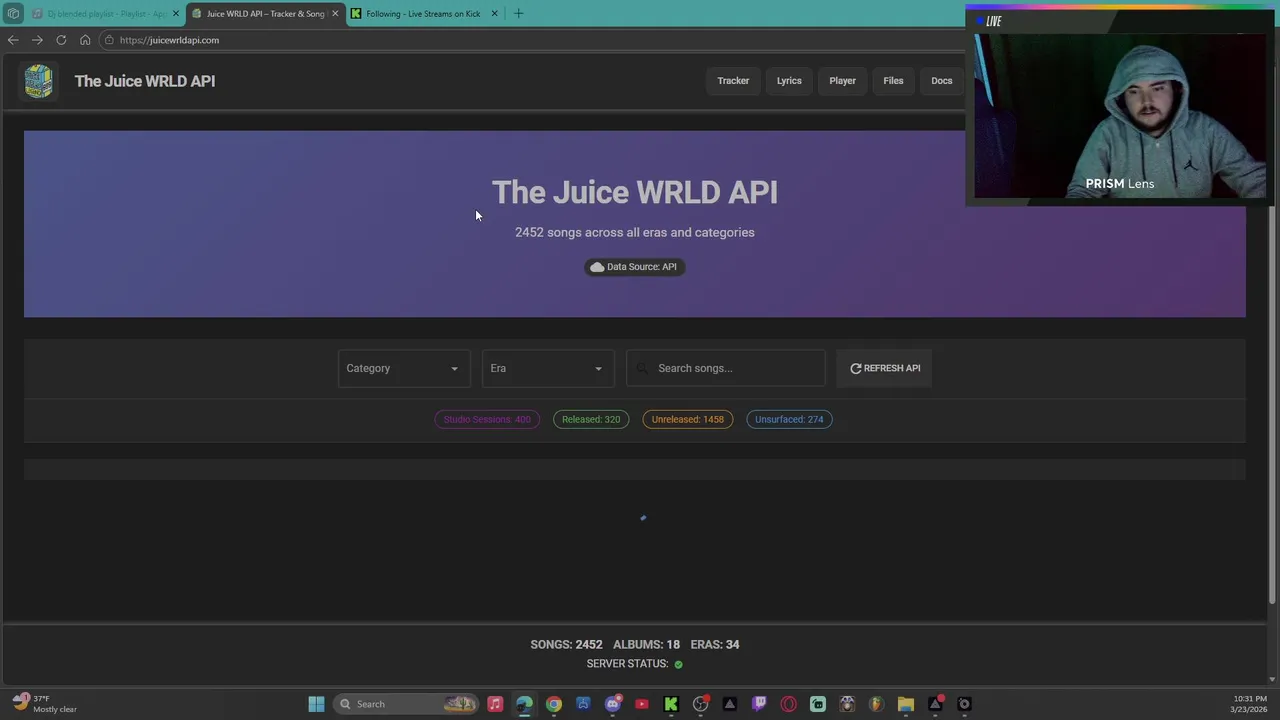1280x720 pixels.
Task: Open YouTube app in the taskbar
Action: pyautogui.click(x=642, y=704)
